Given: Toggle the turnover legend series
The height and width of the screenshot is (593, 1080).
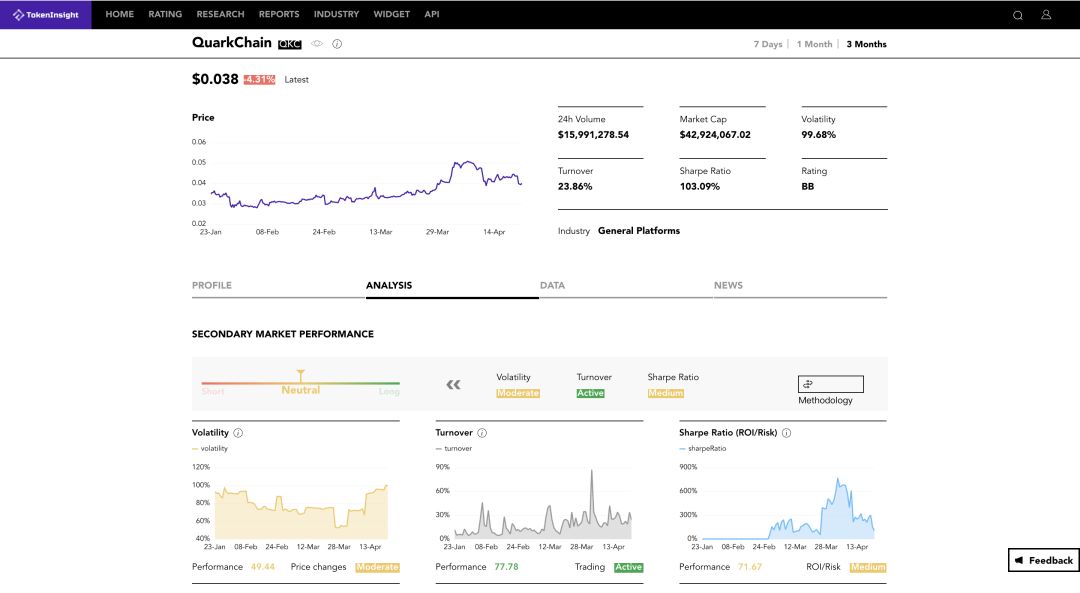Looking at the screenshot, I should [453, 448].
